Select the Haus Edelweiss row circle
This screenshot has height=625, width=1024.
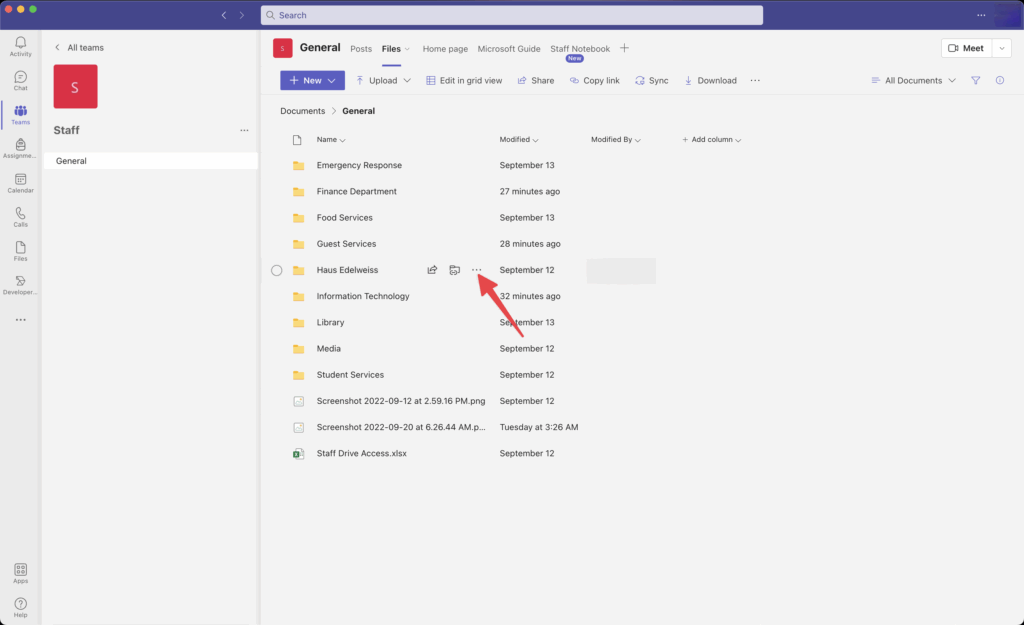(x=277, y=270)
